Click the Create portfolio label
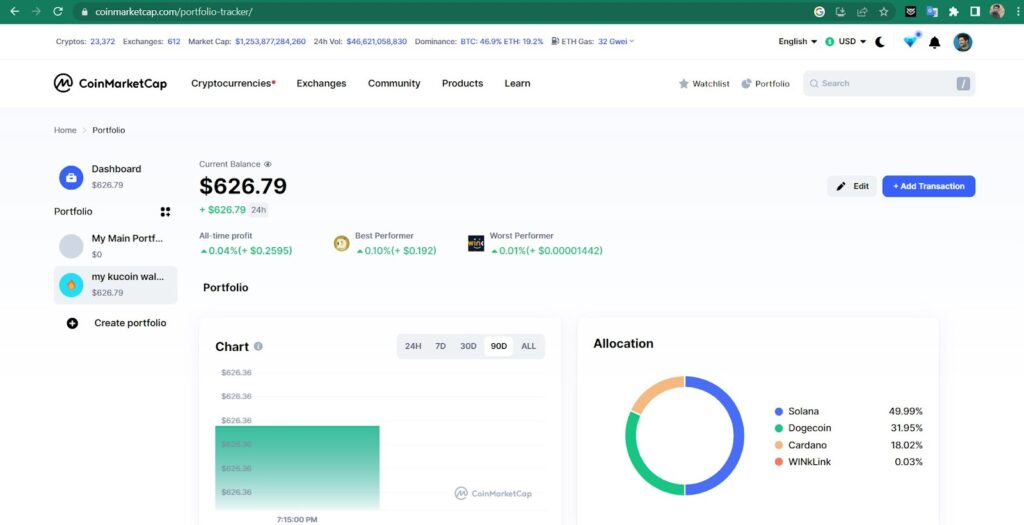1024x525 pixels. (130, 323)
